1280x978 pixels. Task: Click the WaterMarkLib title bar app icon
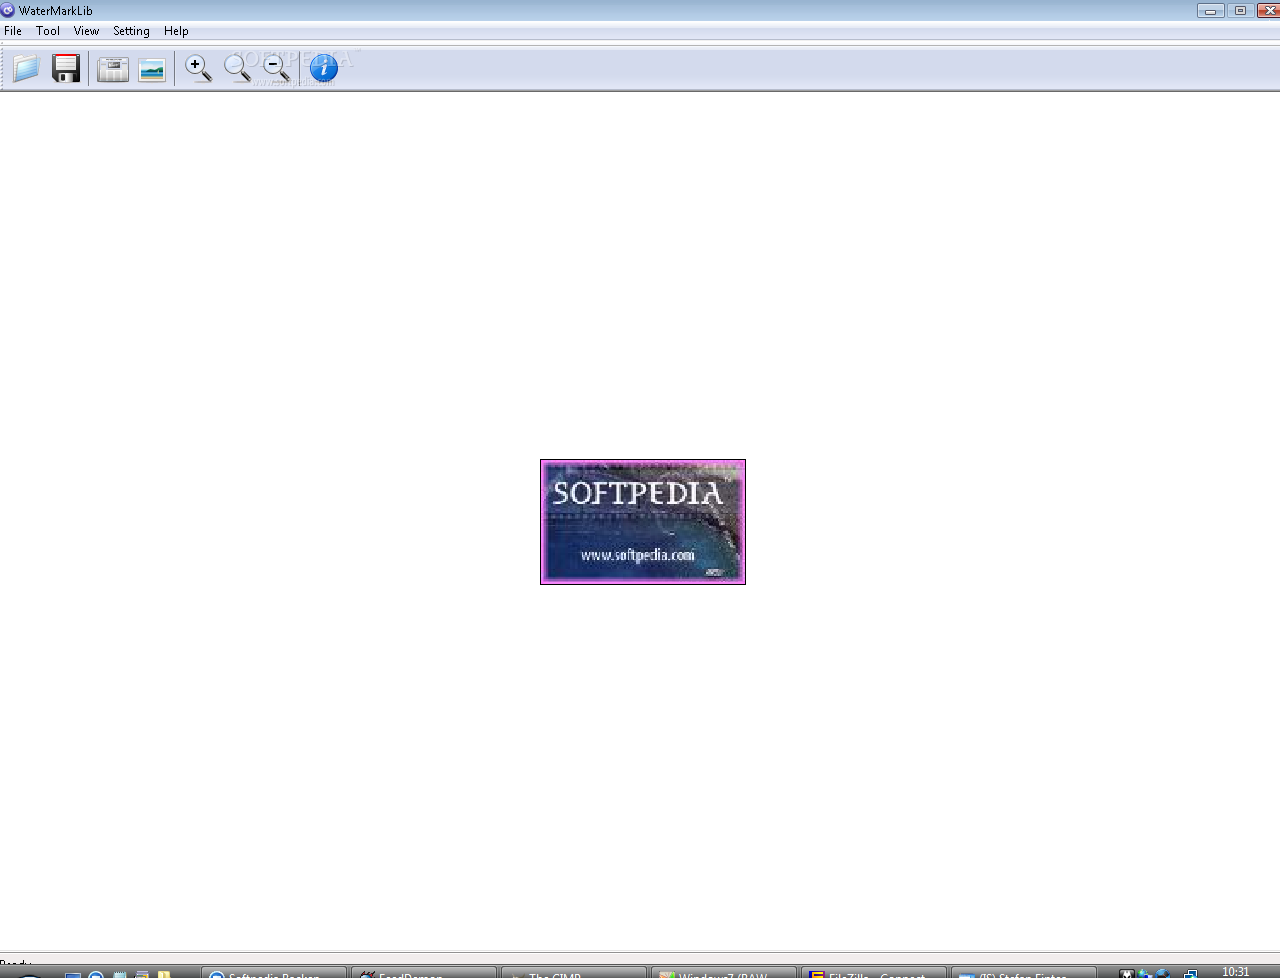coord(8,10)
